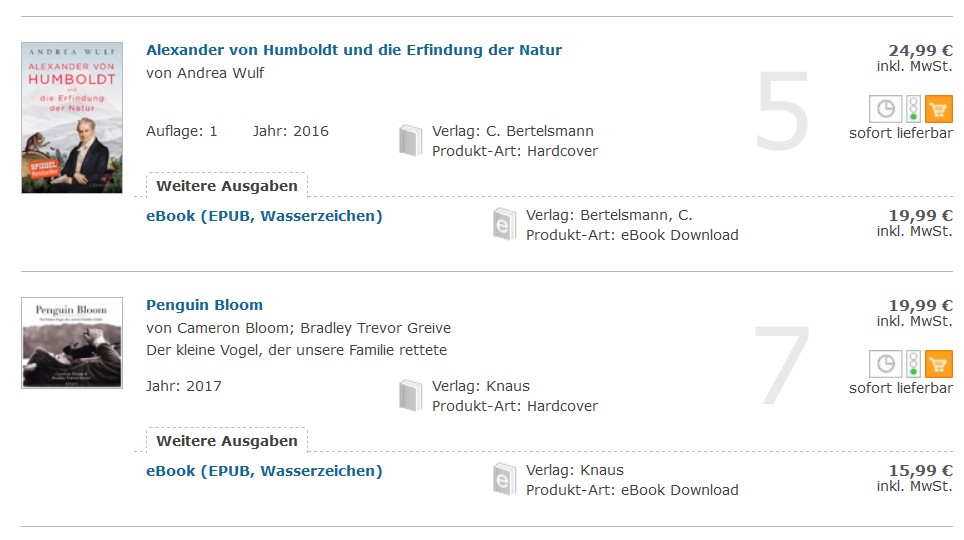Image resolution: width=964 pixels, height=540 pixels.
Task: Click the Humboldt hardcover price 24,99 €
Action: (x=920, y=50)
